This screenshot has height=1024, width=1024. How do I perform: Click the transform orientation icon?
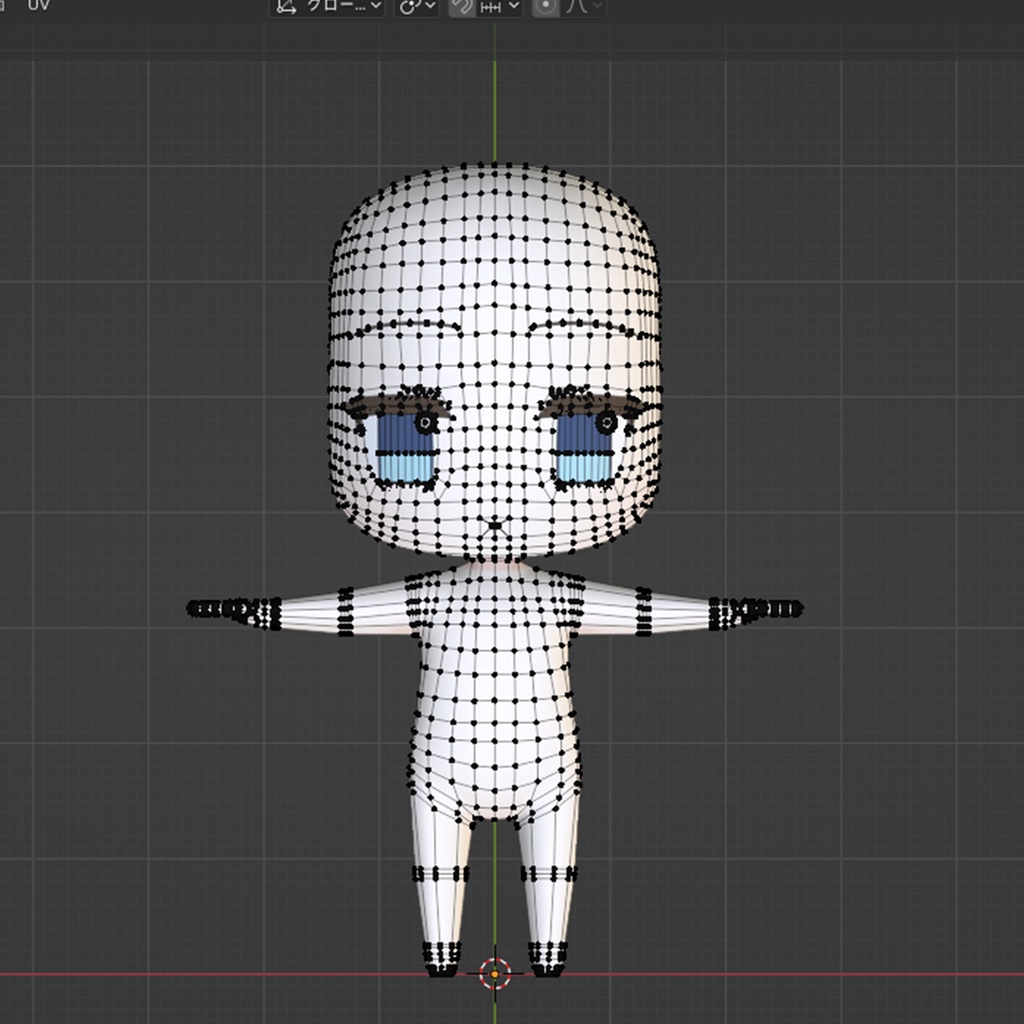pyautogui.click(x=288, y=8)
